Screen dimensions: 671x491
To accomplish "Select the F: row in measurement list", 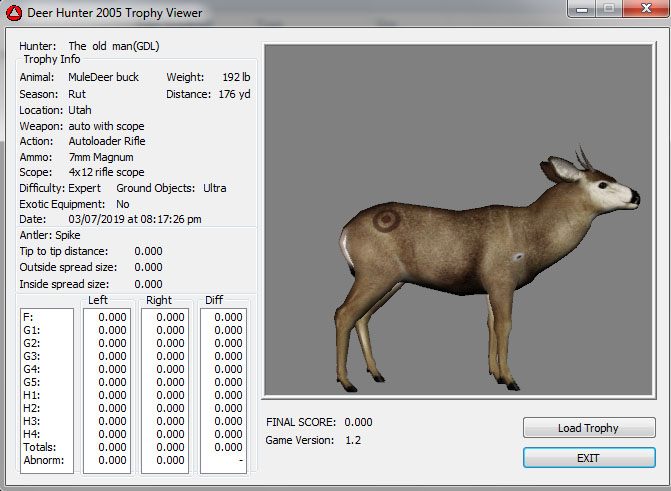I will click(28, 318).
